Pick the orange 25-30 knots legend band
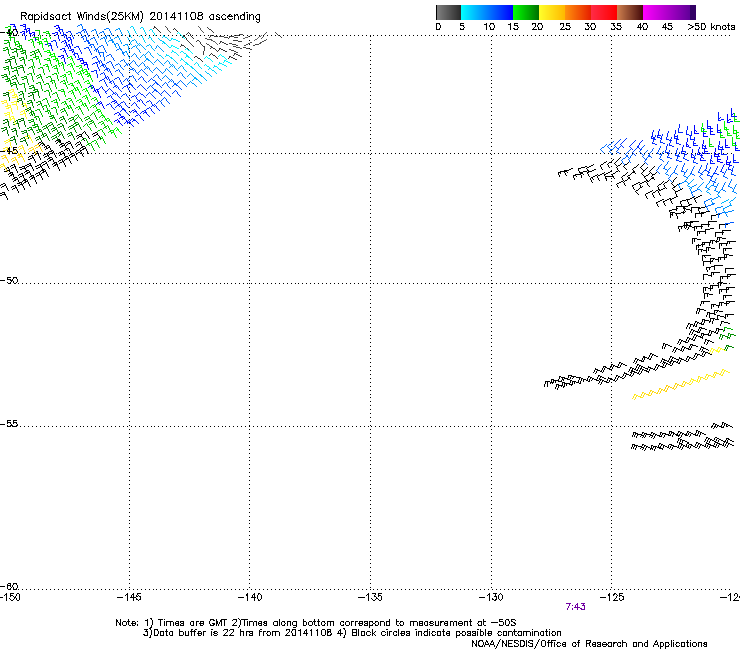 (578, 12)
